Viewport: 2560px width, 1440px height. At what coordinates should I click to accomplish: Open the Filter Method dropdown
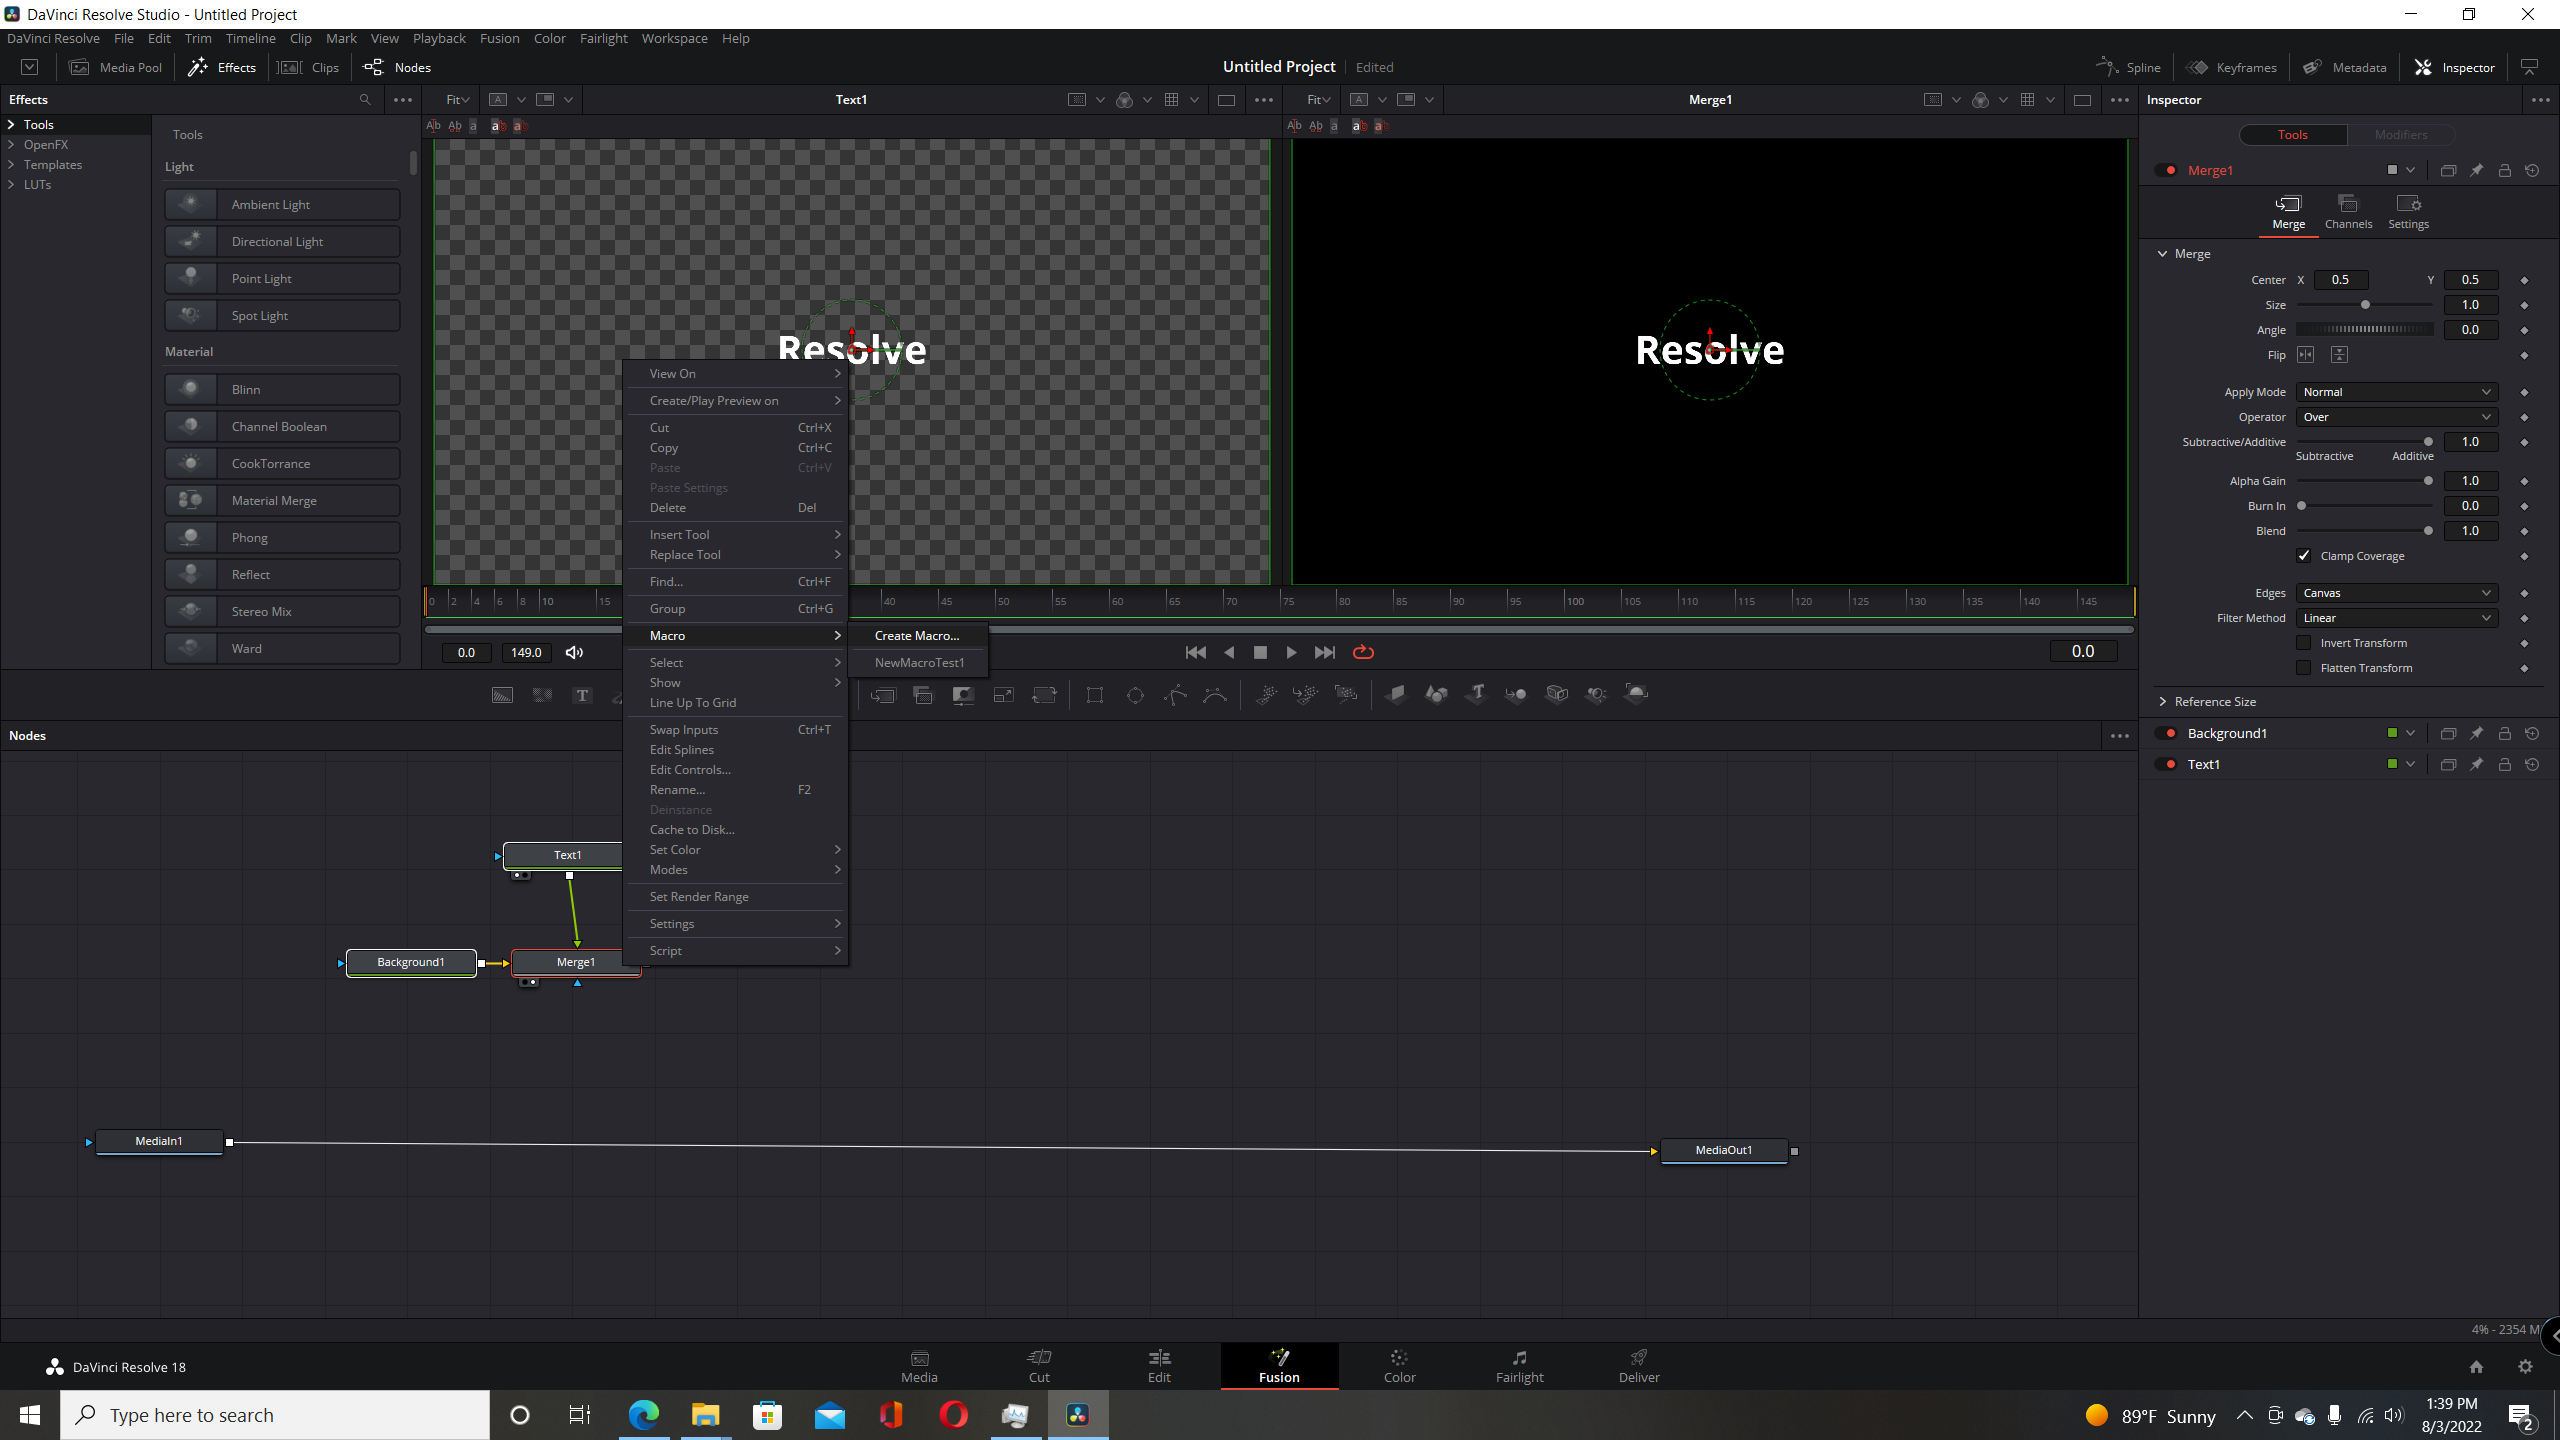pyautogui.click(x=2397, y=618)
